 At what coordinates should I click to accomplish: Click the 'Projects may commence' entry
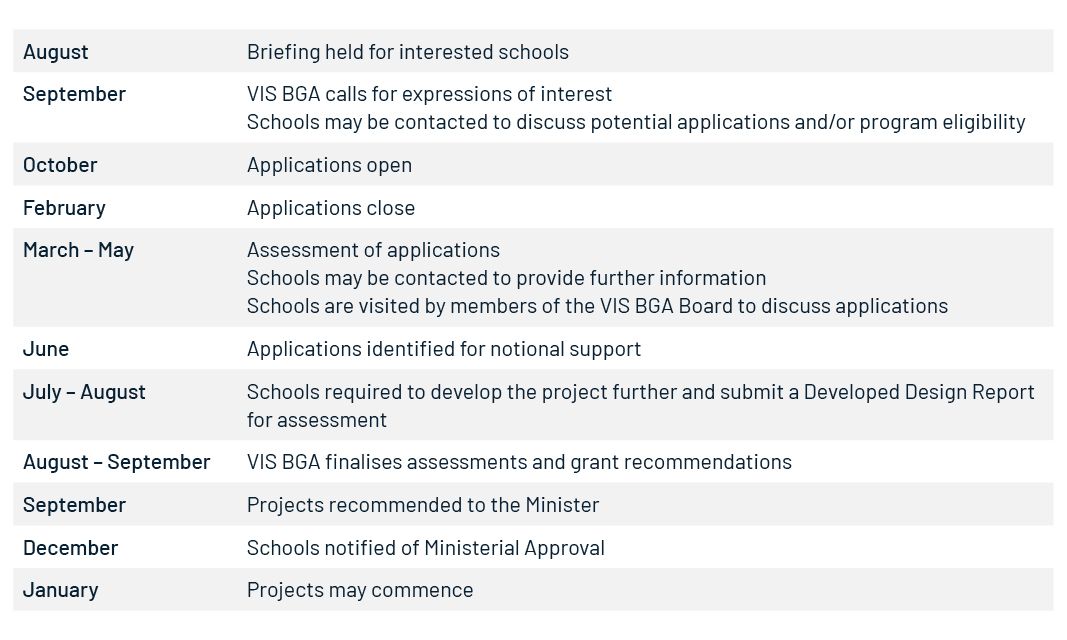pos(360,590)
